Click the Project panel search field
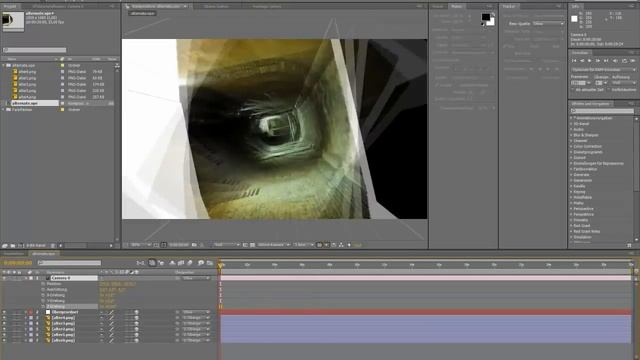640x360 pixels. (35, 50)
